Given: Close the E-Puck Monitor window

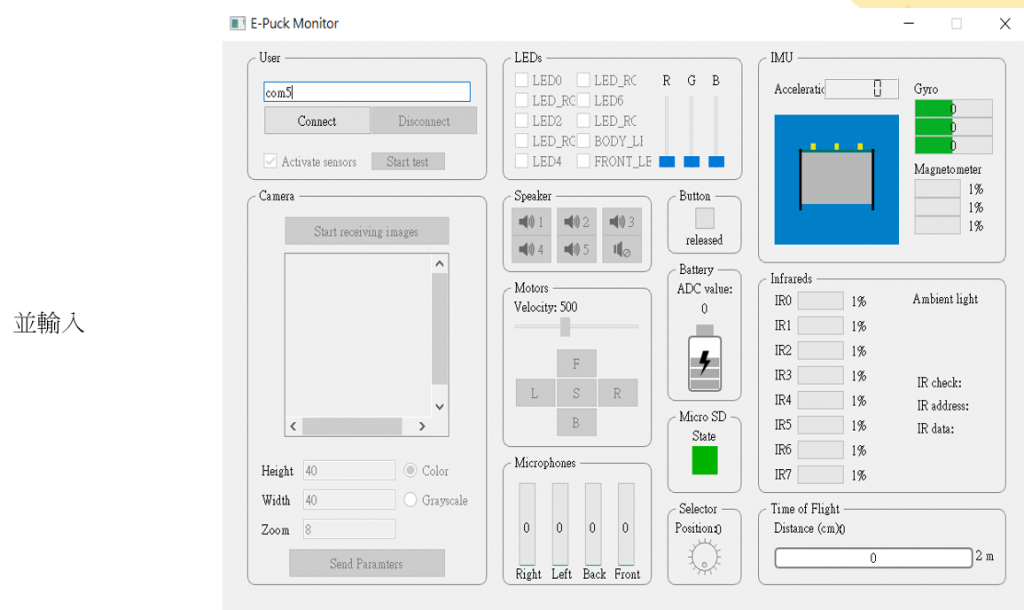Looking at the screenshot, I should point(1005,24).
